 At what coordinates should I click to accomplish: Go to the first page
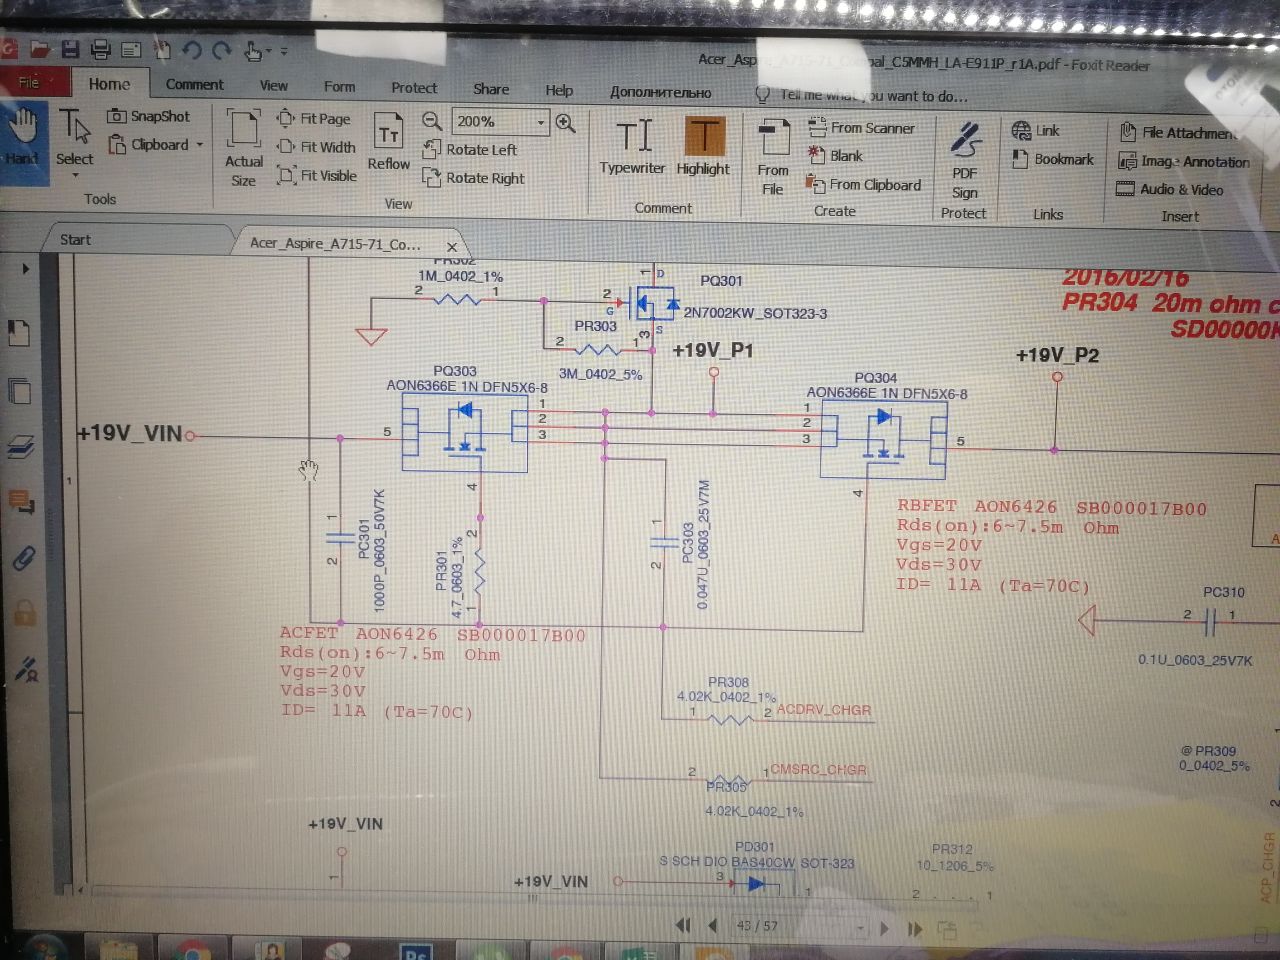click(x=683, y=925)
